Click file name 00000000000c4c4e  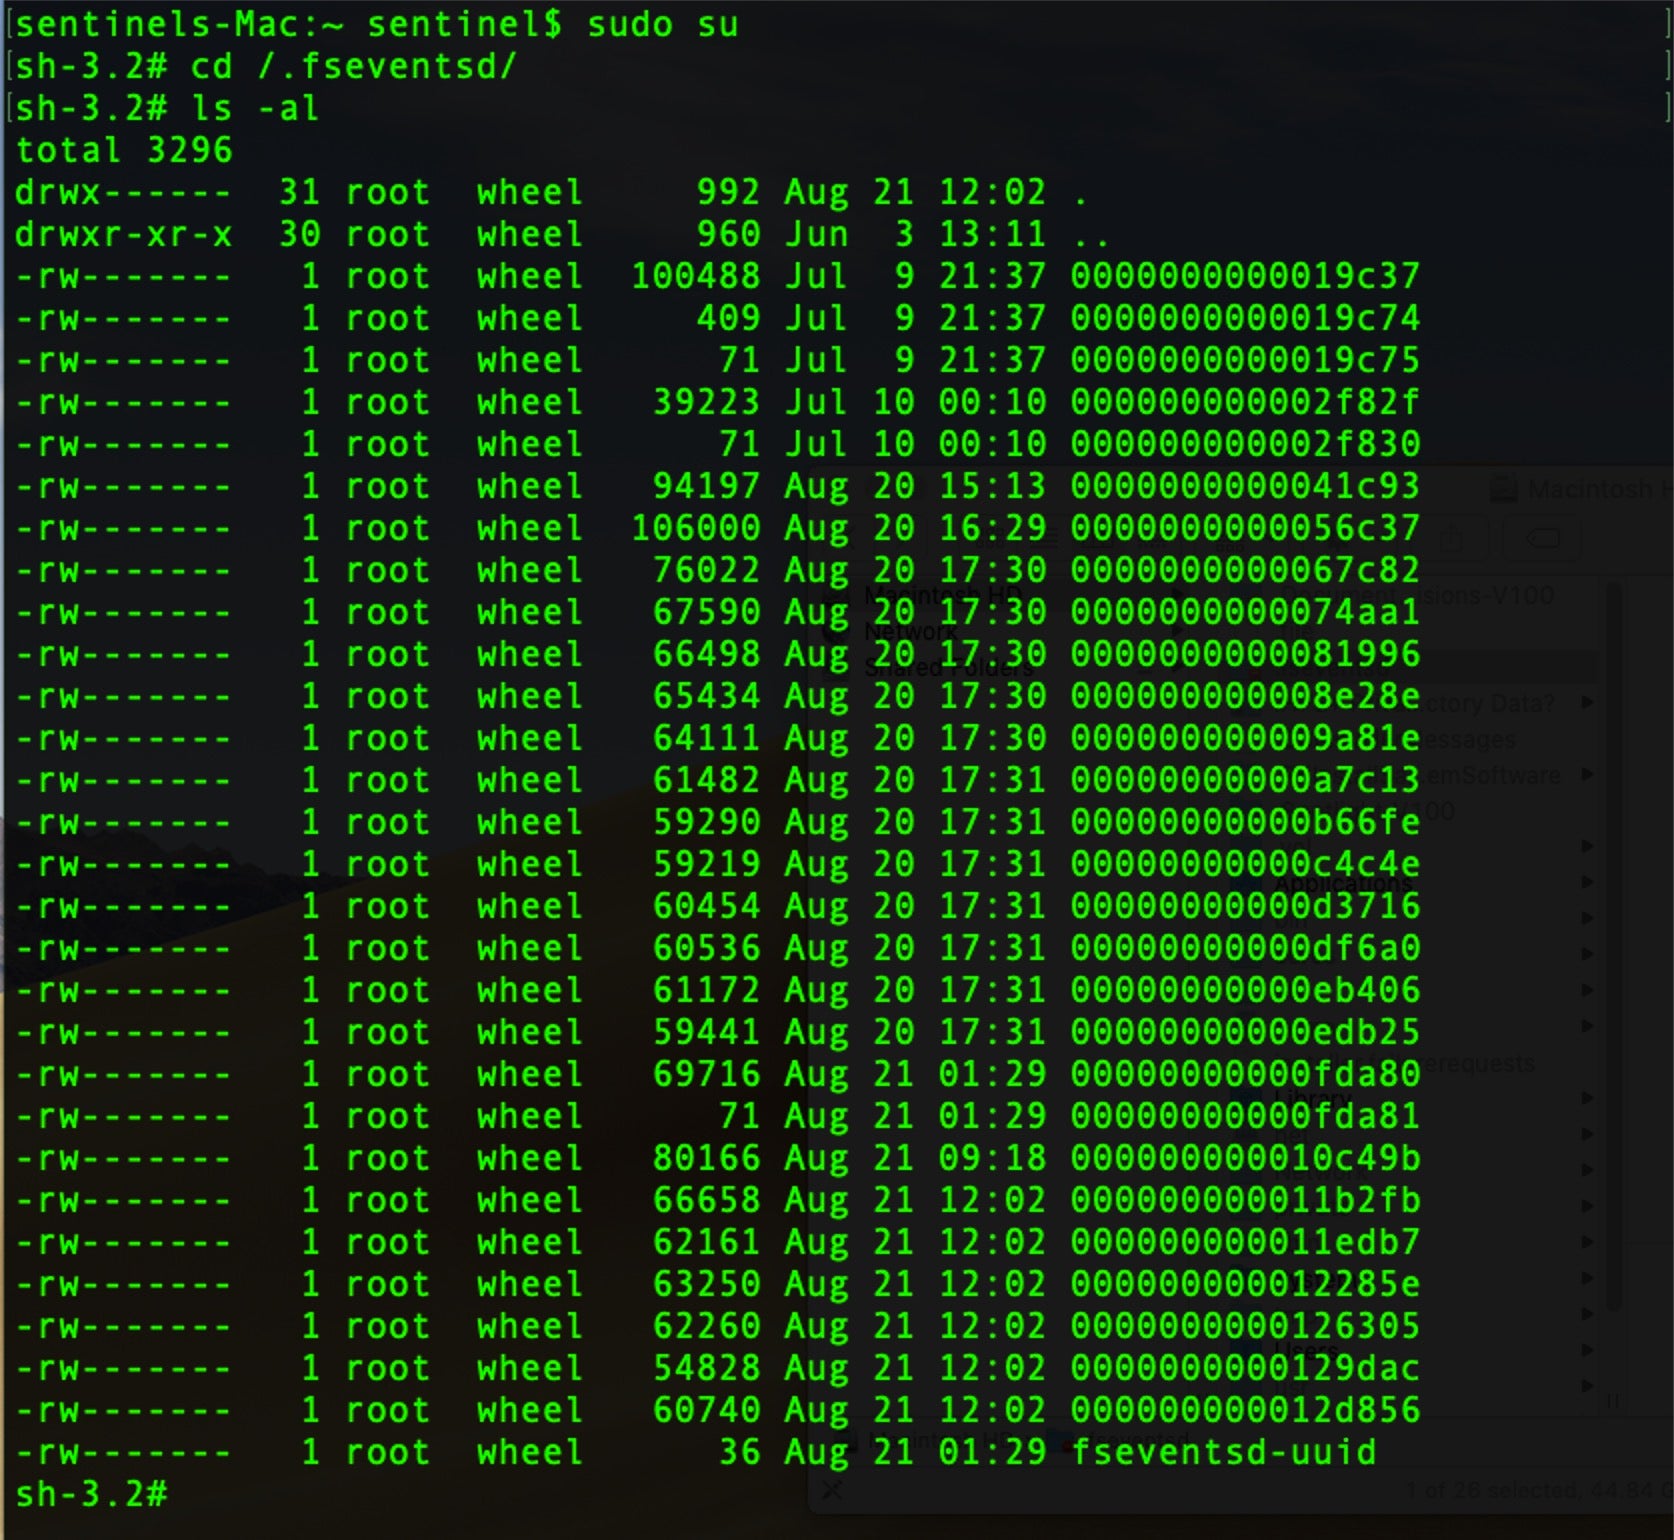(1245, 864)
